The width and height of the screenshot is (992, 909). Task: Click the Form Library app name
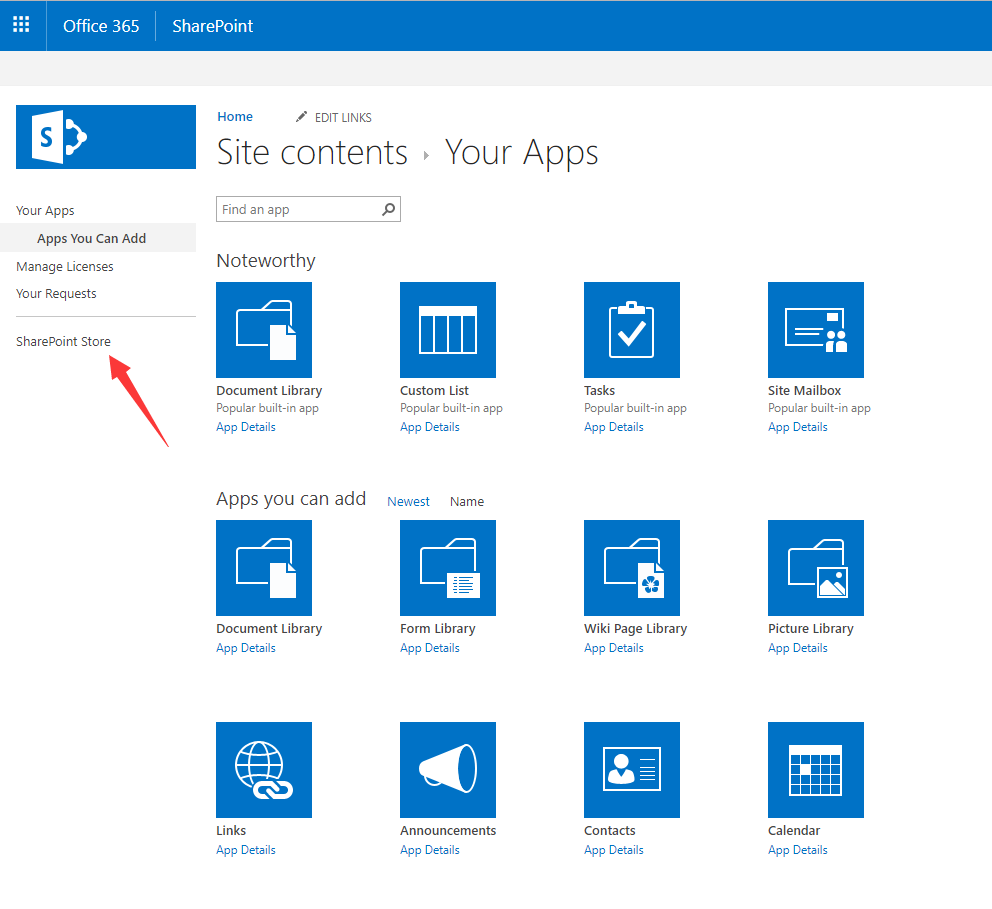tap(438, 628)
